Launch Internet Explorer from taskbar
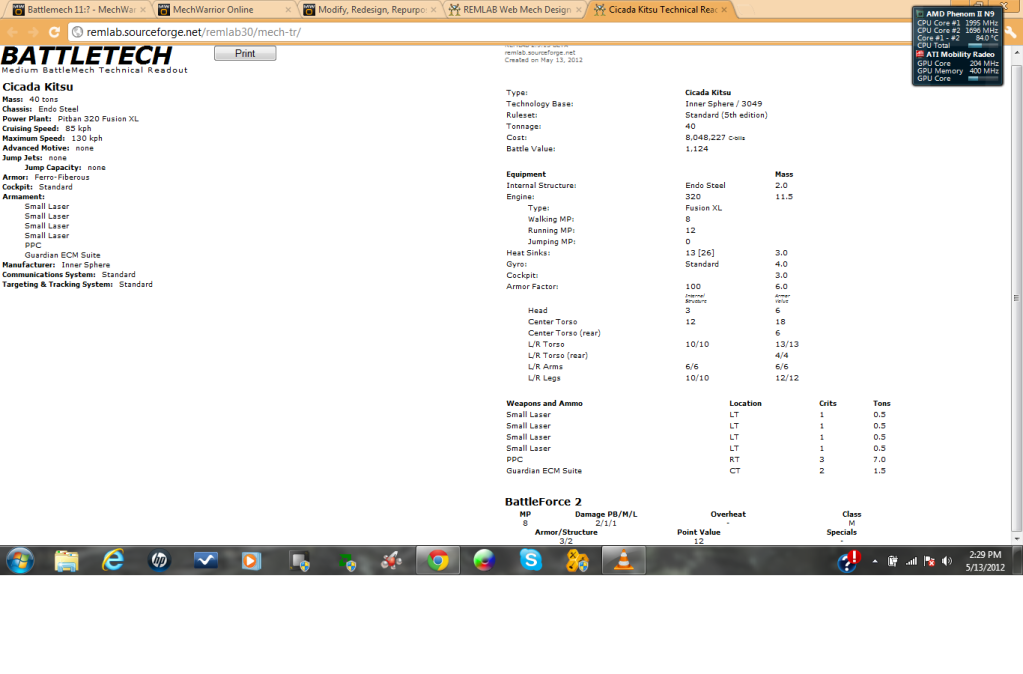Viewport: 1023px width, 674px height. pyautogui.click(x=113, y=560)
